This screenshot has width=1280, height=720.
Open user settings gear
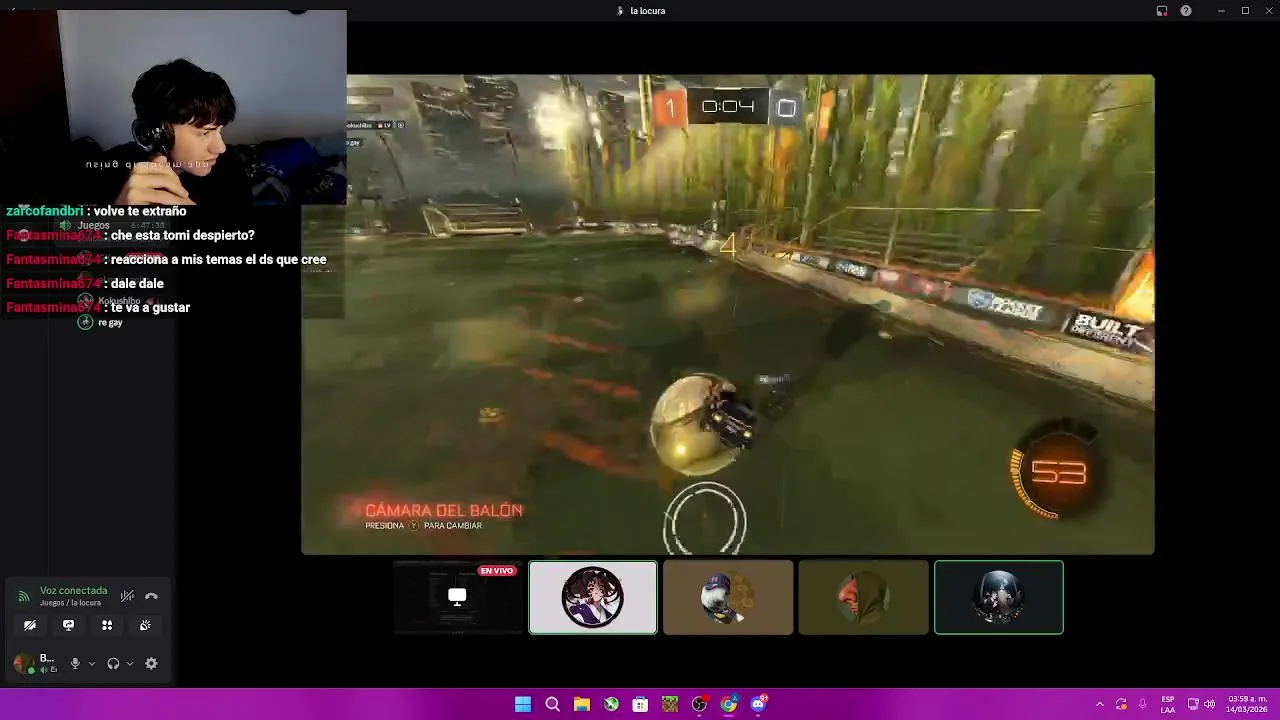[x=151, y=663]
